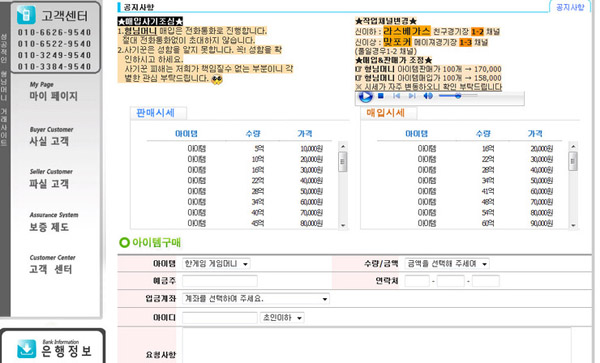The height and width of the screenshot is (363, 600).
Task: Open the 초인이하 dropdown next to 아이디
Action: point(282,317)
